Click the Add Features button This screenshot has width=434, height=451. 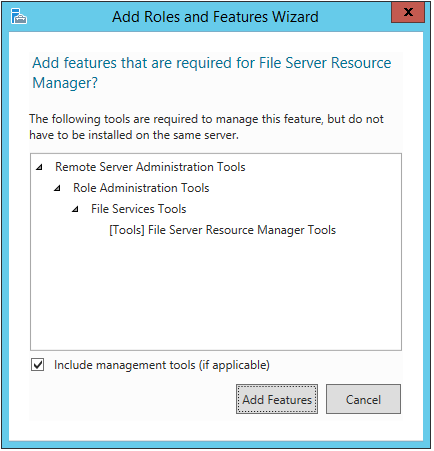tap(277, 399)
